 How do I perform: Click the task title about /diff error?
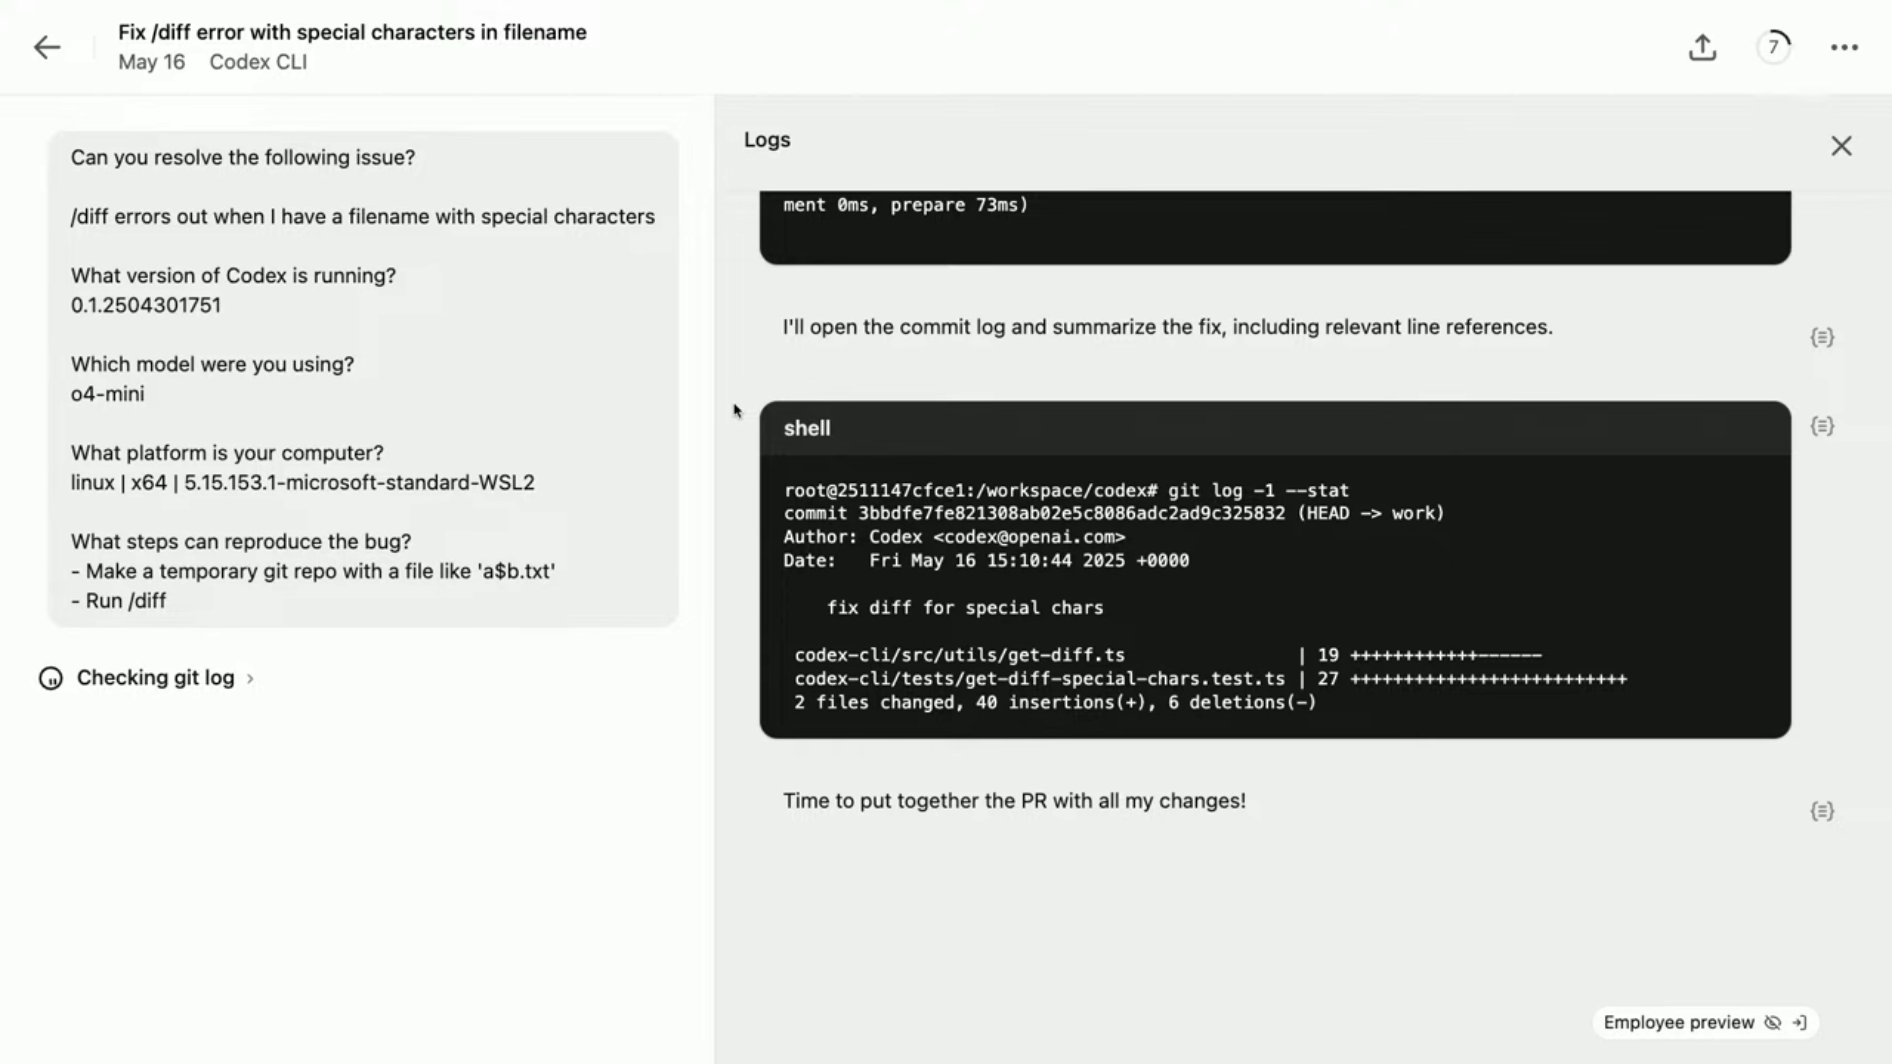(x=352, y=32)
